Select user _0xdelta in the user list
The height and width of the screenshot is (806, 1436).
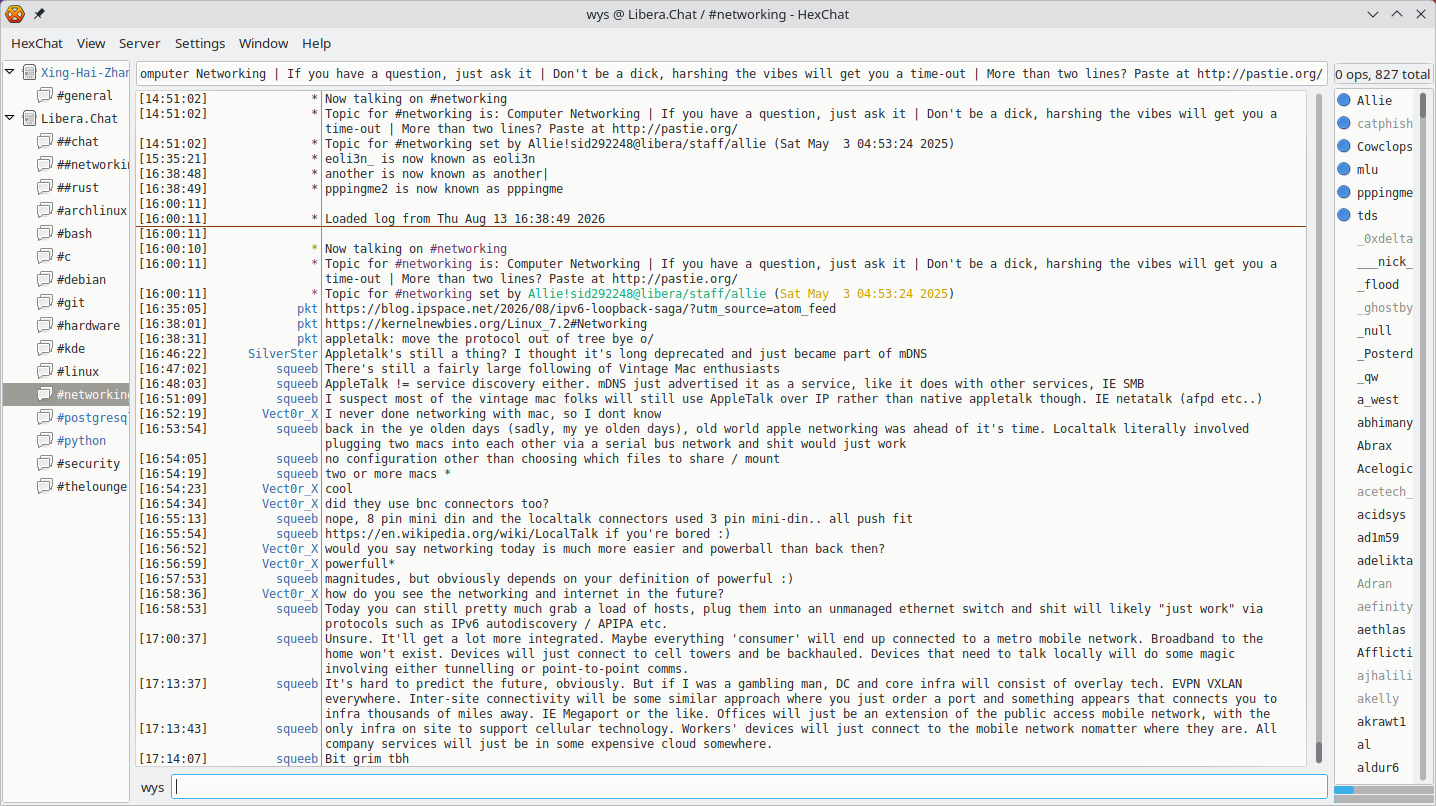pos(1385,238)
